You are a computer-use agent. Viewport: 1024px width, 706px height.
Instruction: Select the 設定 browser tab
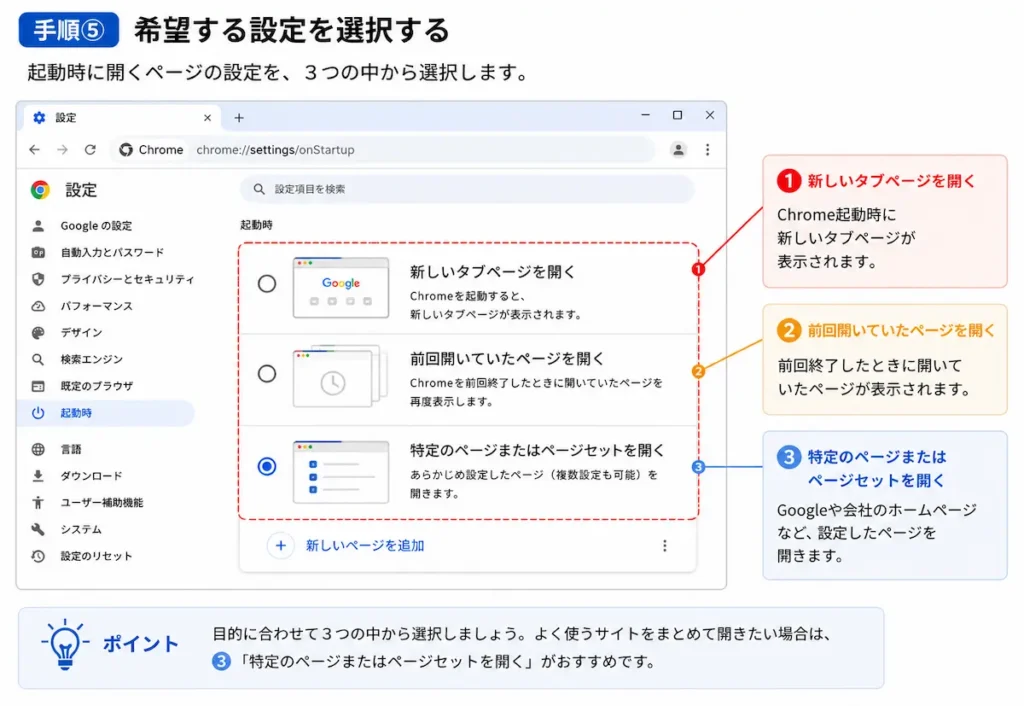(x=123, y=118)
